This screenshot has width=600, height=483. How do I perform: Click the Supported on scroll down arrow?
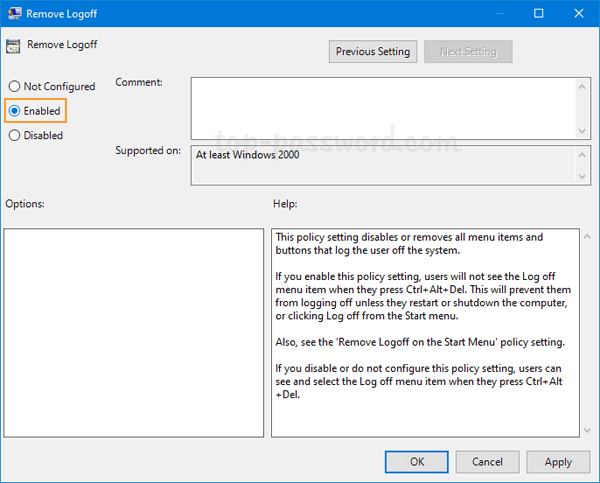tap(582, 176)
